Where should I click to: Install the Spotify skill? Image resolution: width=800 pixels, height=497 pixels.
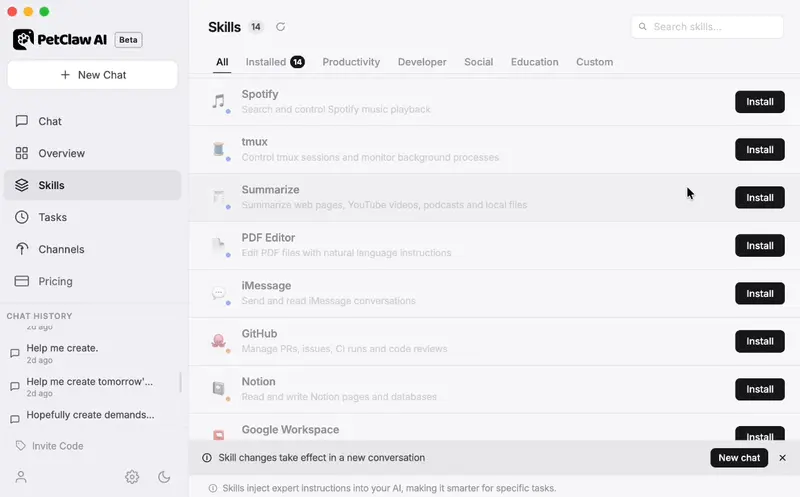click(760, 102)
